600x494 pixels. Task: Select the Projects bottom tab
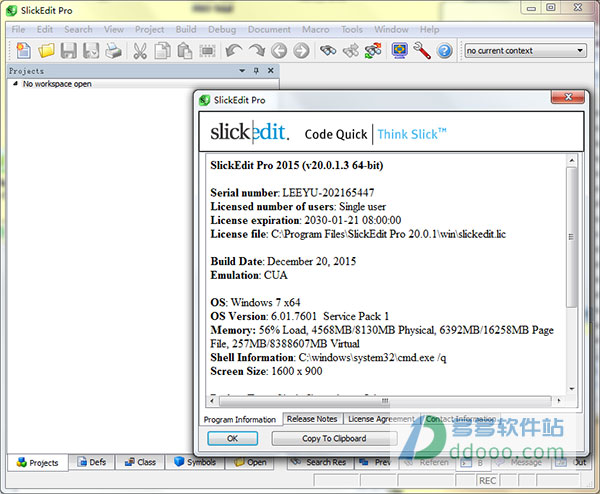click(x=38, y=463)
